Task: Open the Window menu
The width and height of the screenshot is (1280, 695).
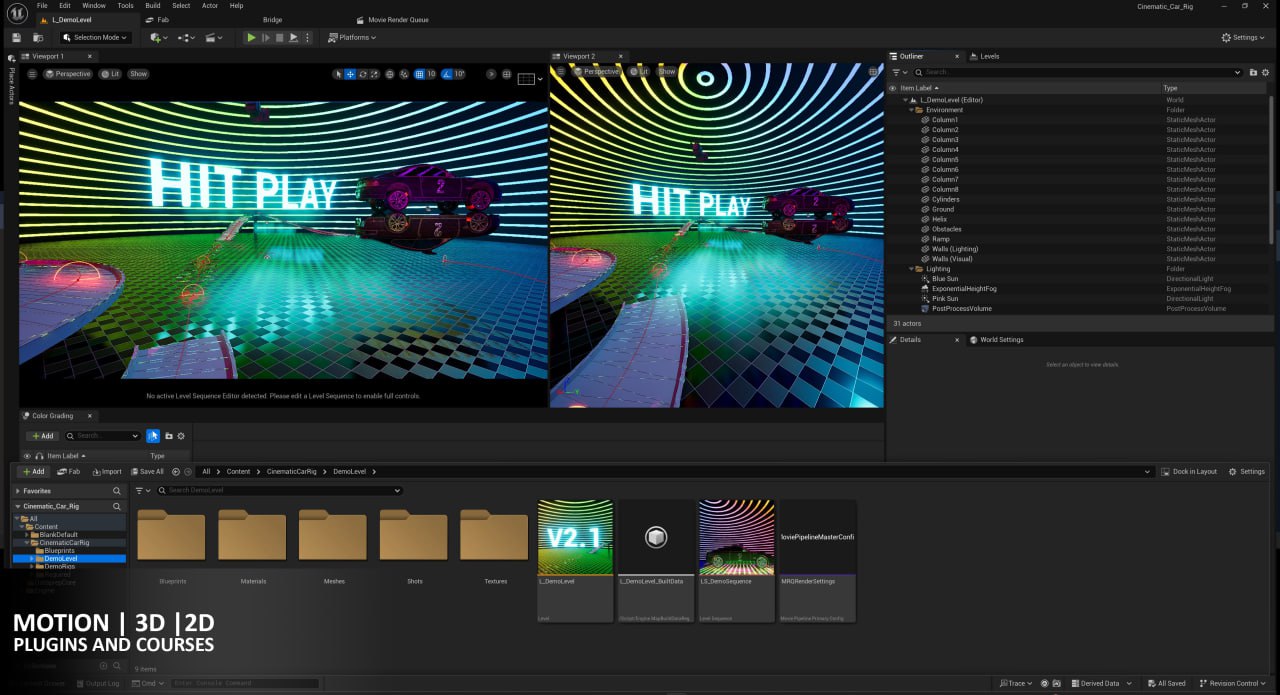Action: [x=94, y=5]
